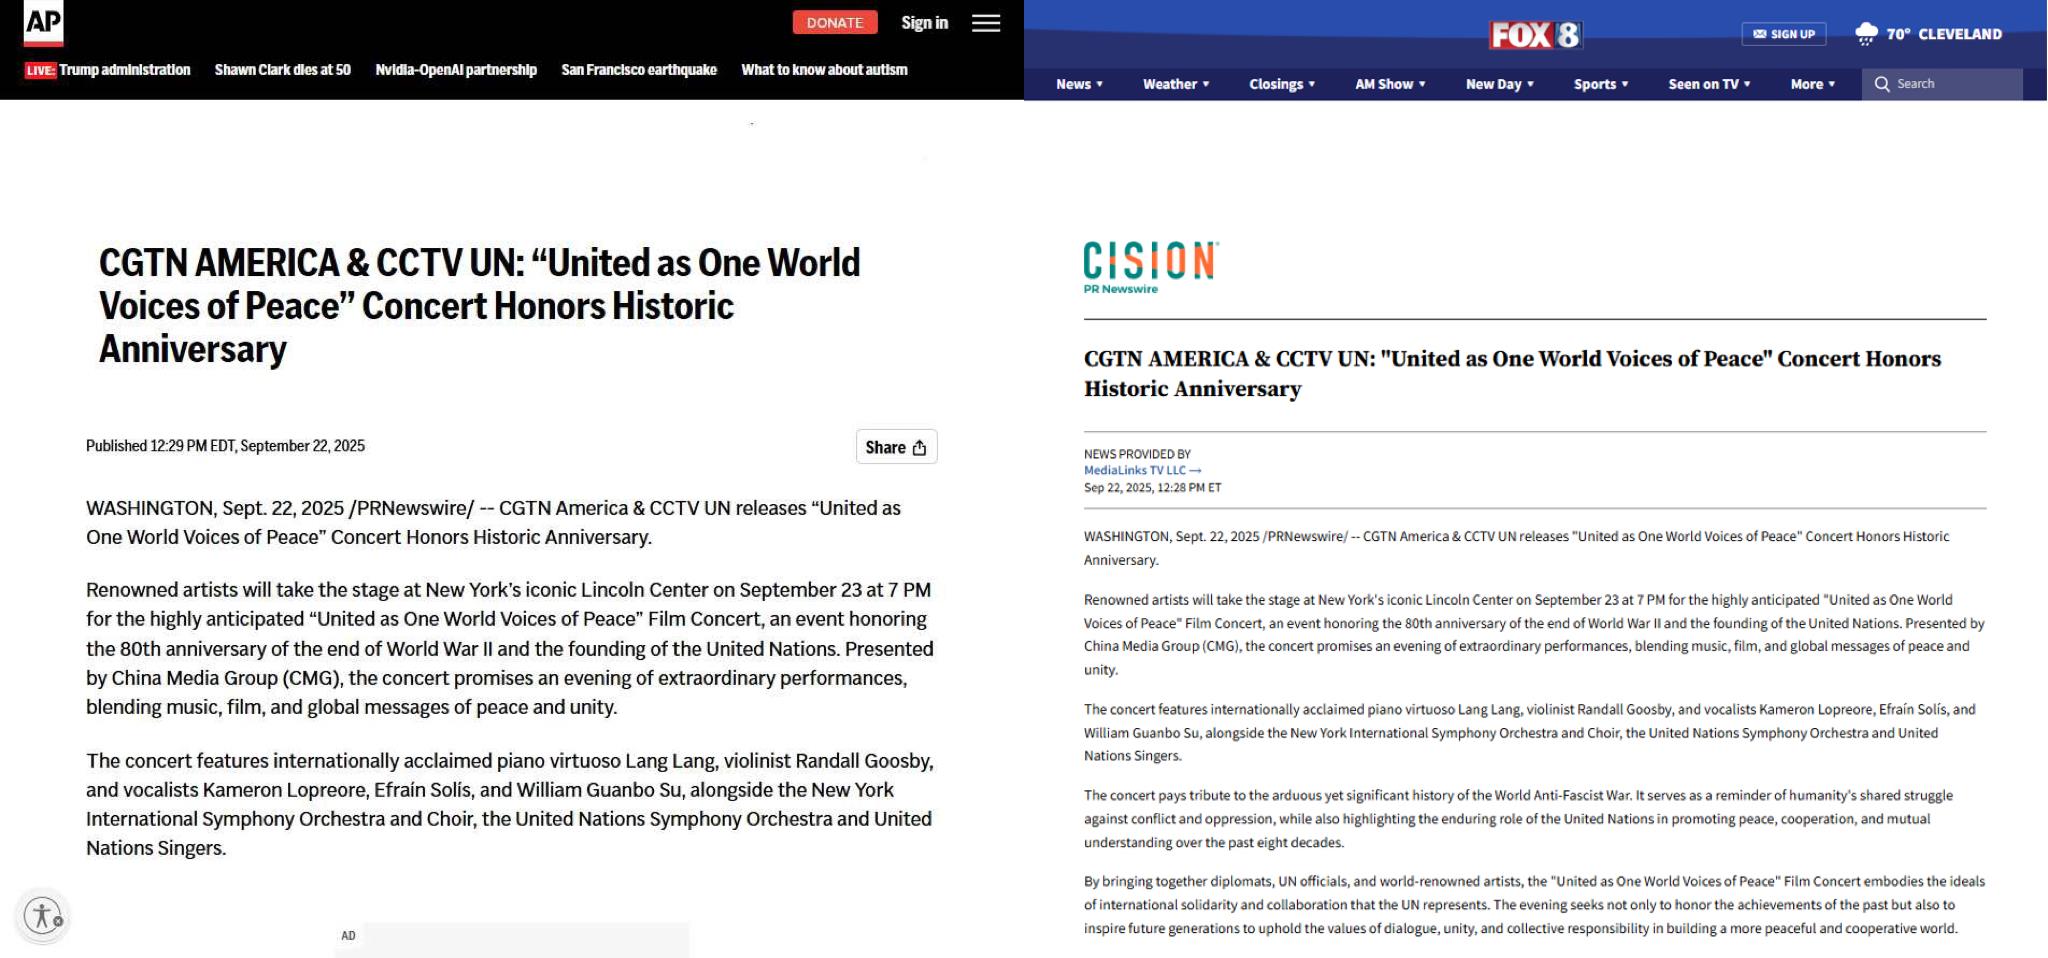This screenshot has width=2048, height=958.
Task: Open the Nvidia-OpenAI partnership topic
Action: click(456, 70)
